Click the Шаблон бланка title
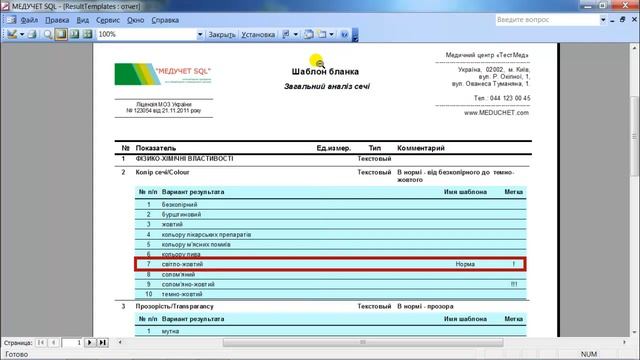640x360 pixels. [325, 71]
